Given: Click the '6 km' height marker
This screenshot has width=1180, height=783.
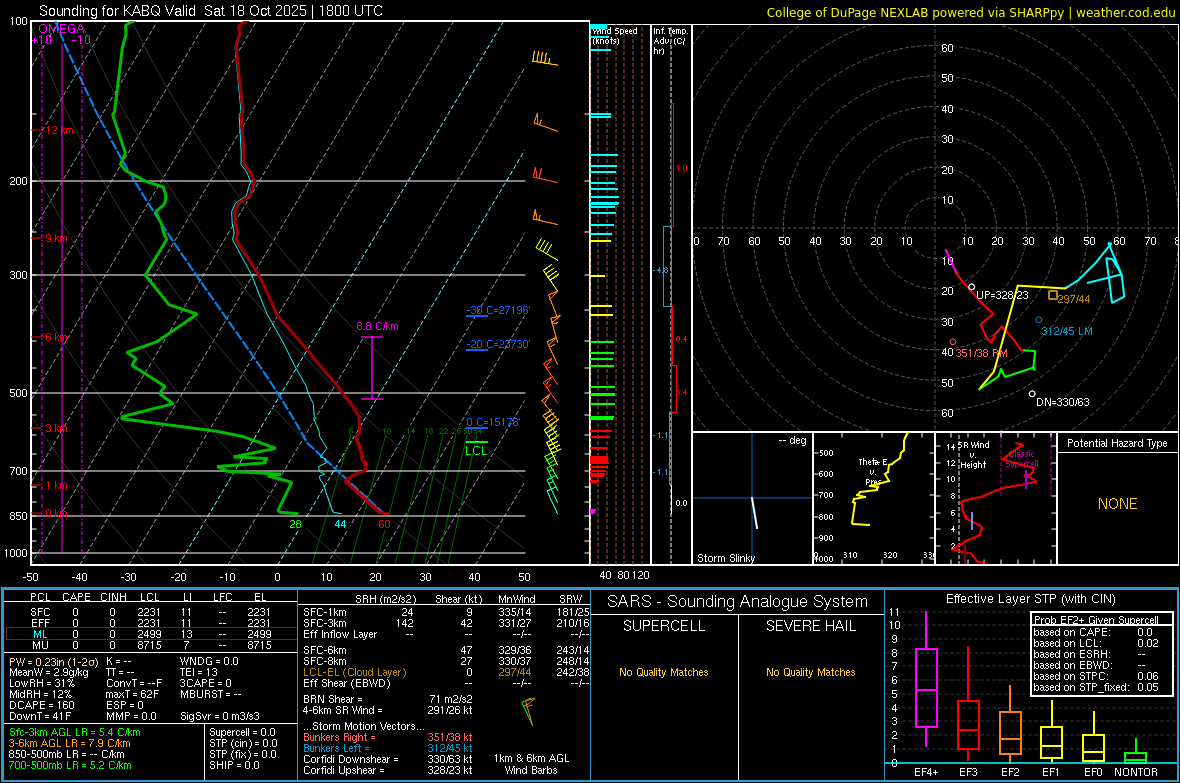Looking at the screenshot, I should pos(56,337).
